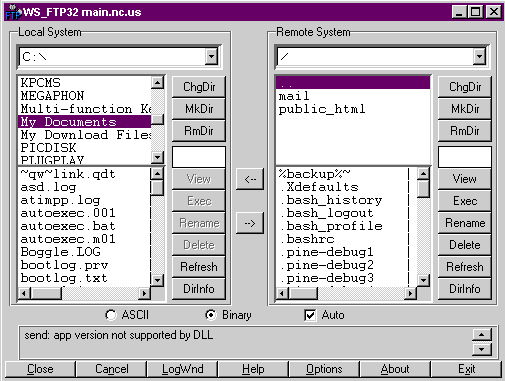
Task: Click local ChgDir button
Action: tap(199, 87)
